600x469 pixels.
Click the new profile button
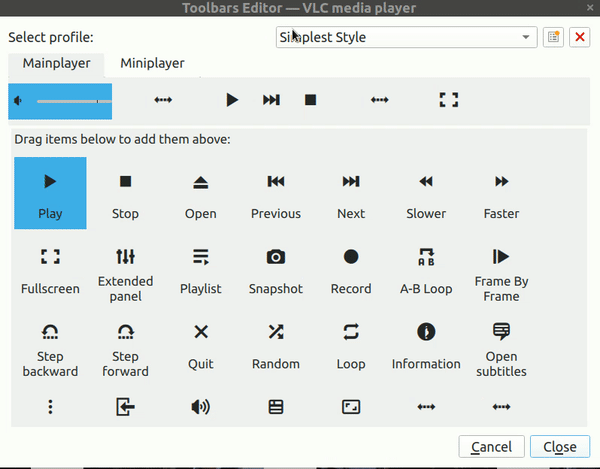pyautogui.click(x=553, y=37)
